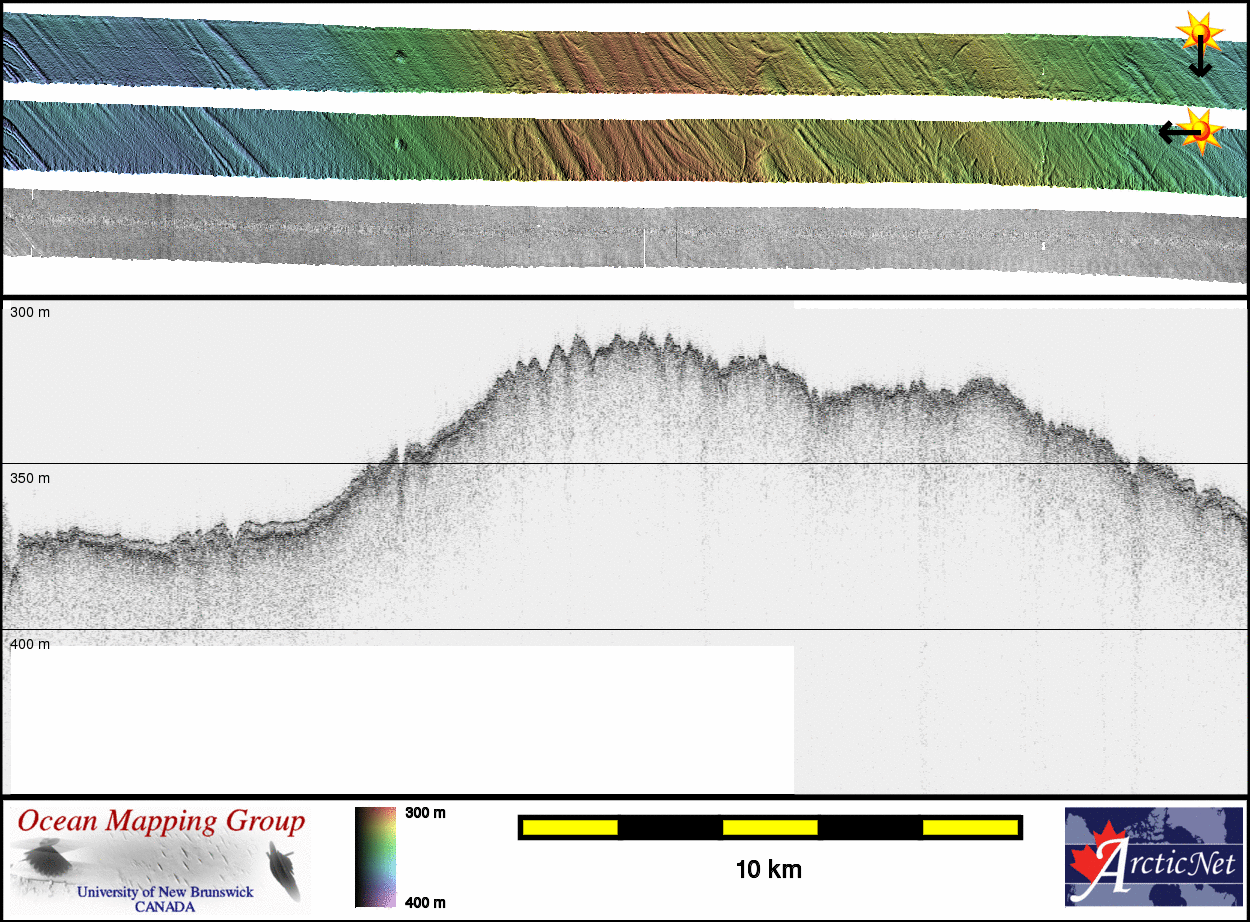Click the ArcticNet logo

pyautogui.click(x=1154, y=857)
